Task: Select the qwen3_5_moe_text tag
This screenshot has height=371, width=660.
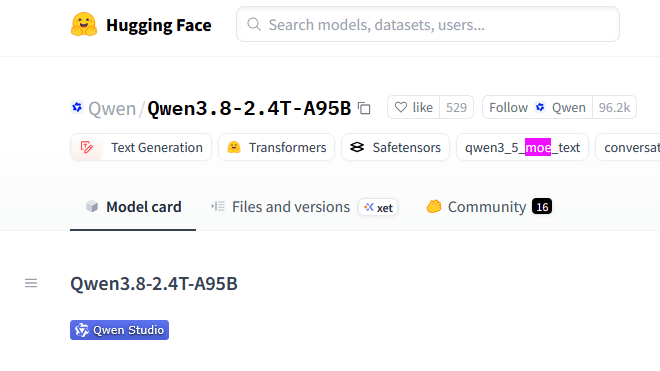Action: [x=522, y=147]
